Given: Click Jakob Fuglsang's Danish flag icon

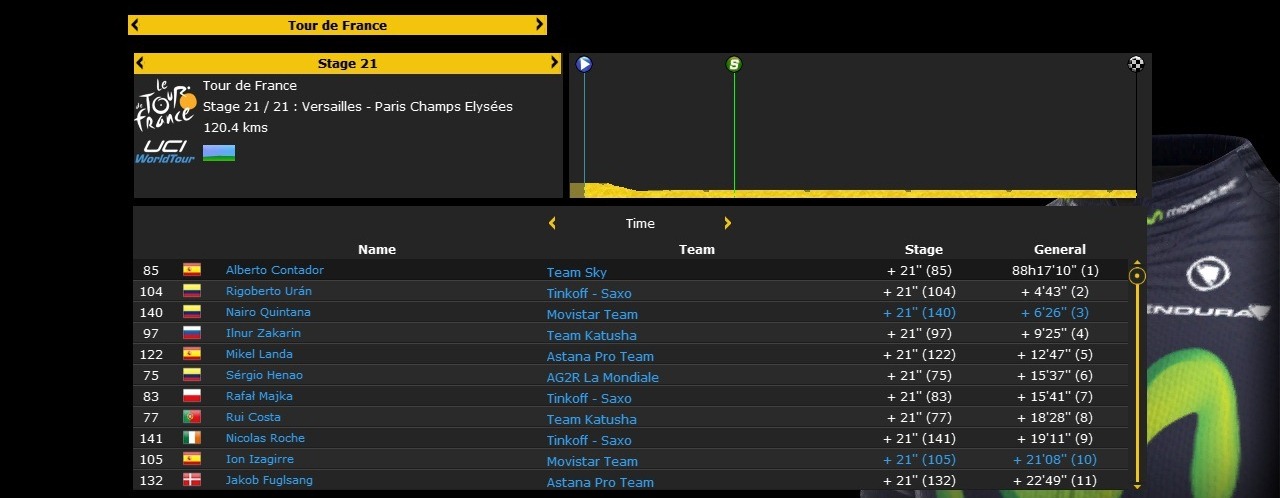Looking at the screenshot, I should (192, 480).
